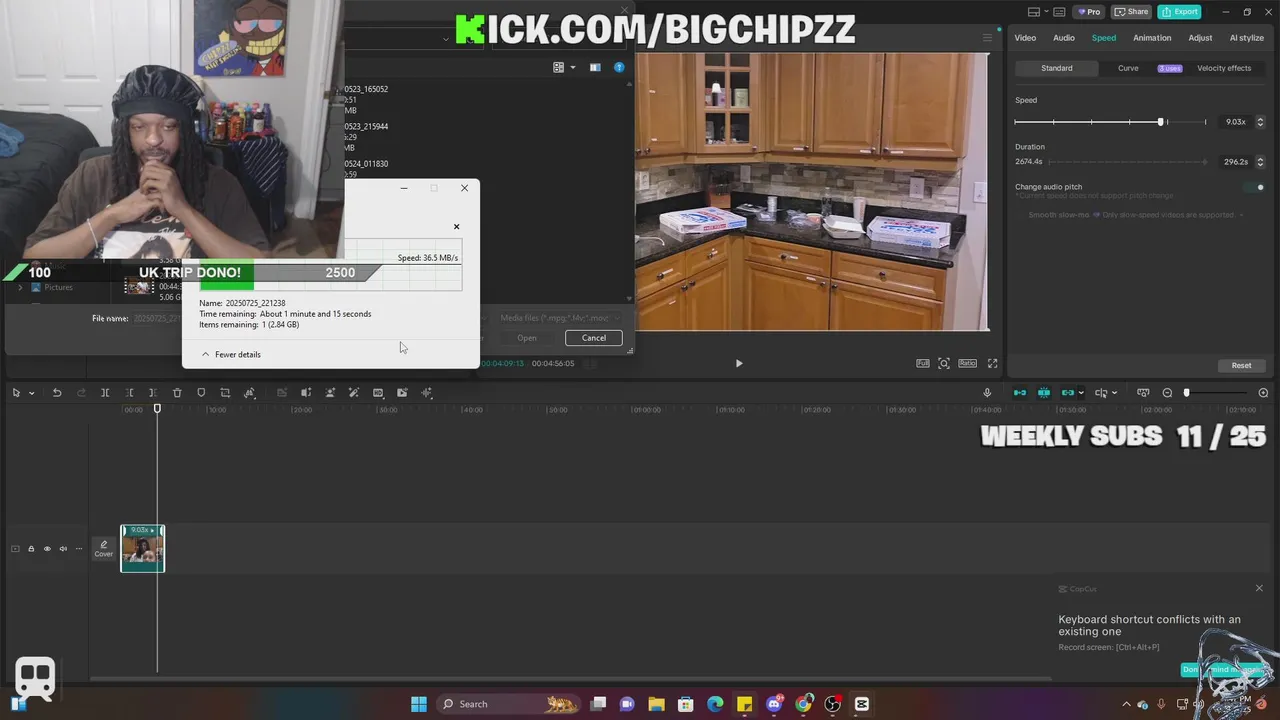Delete the selected timeline clip

(x=177, y=393)
